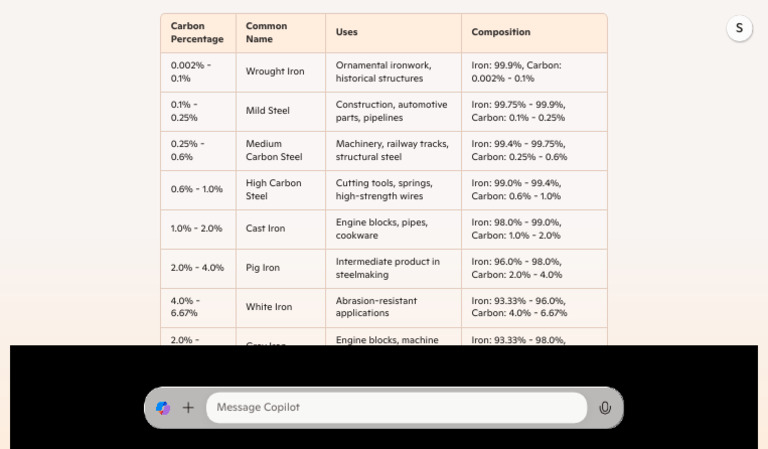Select the Mild Steel cell
The image size is (768, 449).
[268, 111]
